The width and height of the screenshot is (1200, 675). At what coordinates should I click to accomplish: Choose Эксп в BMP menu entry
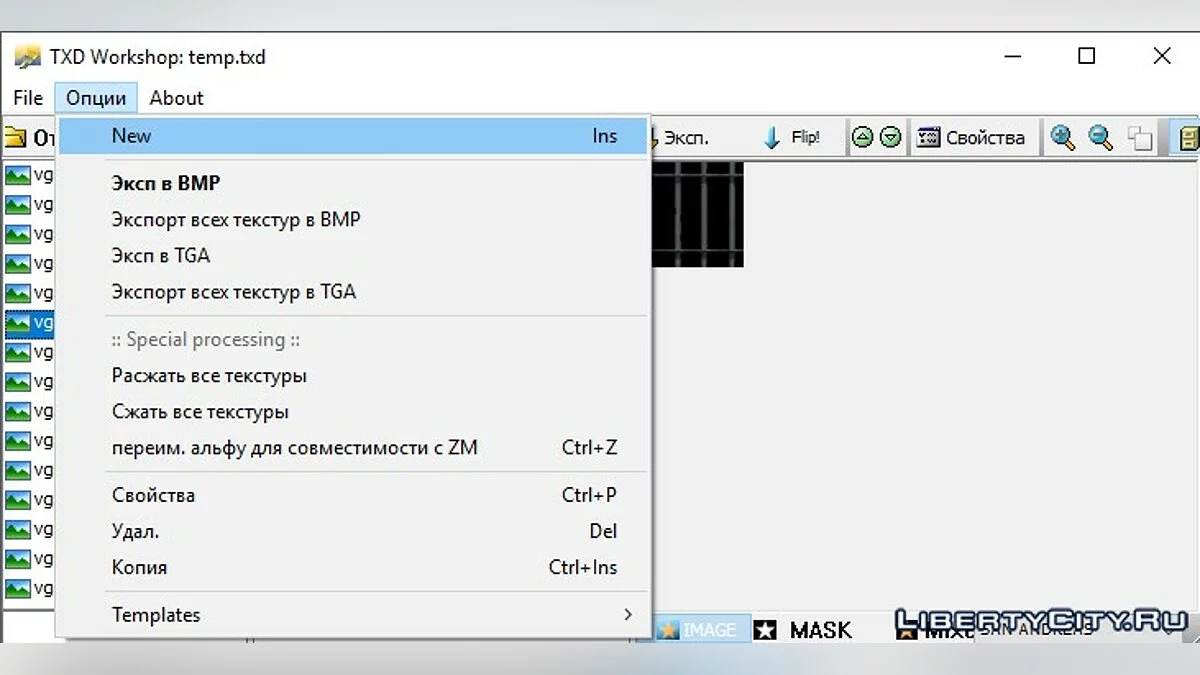[x=166, y=184]
